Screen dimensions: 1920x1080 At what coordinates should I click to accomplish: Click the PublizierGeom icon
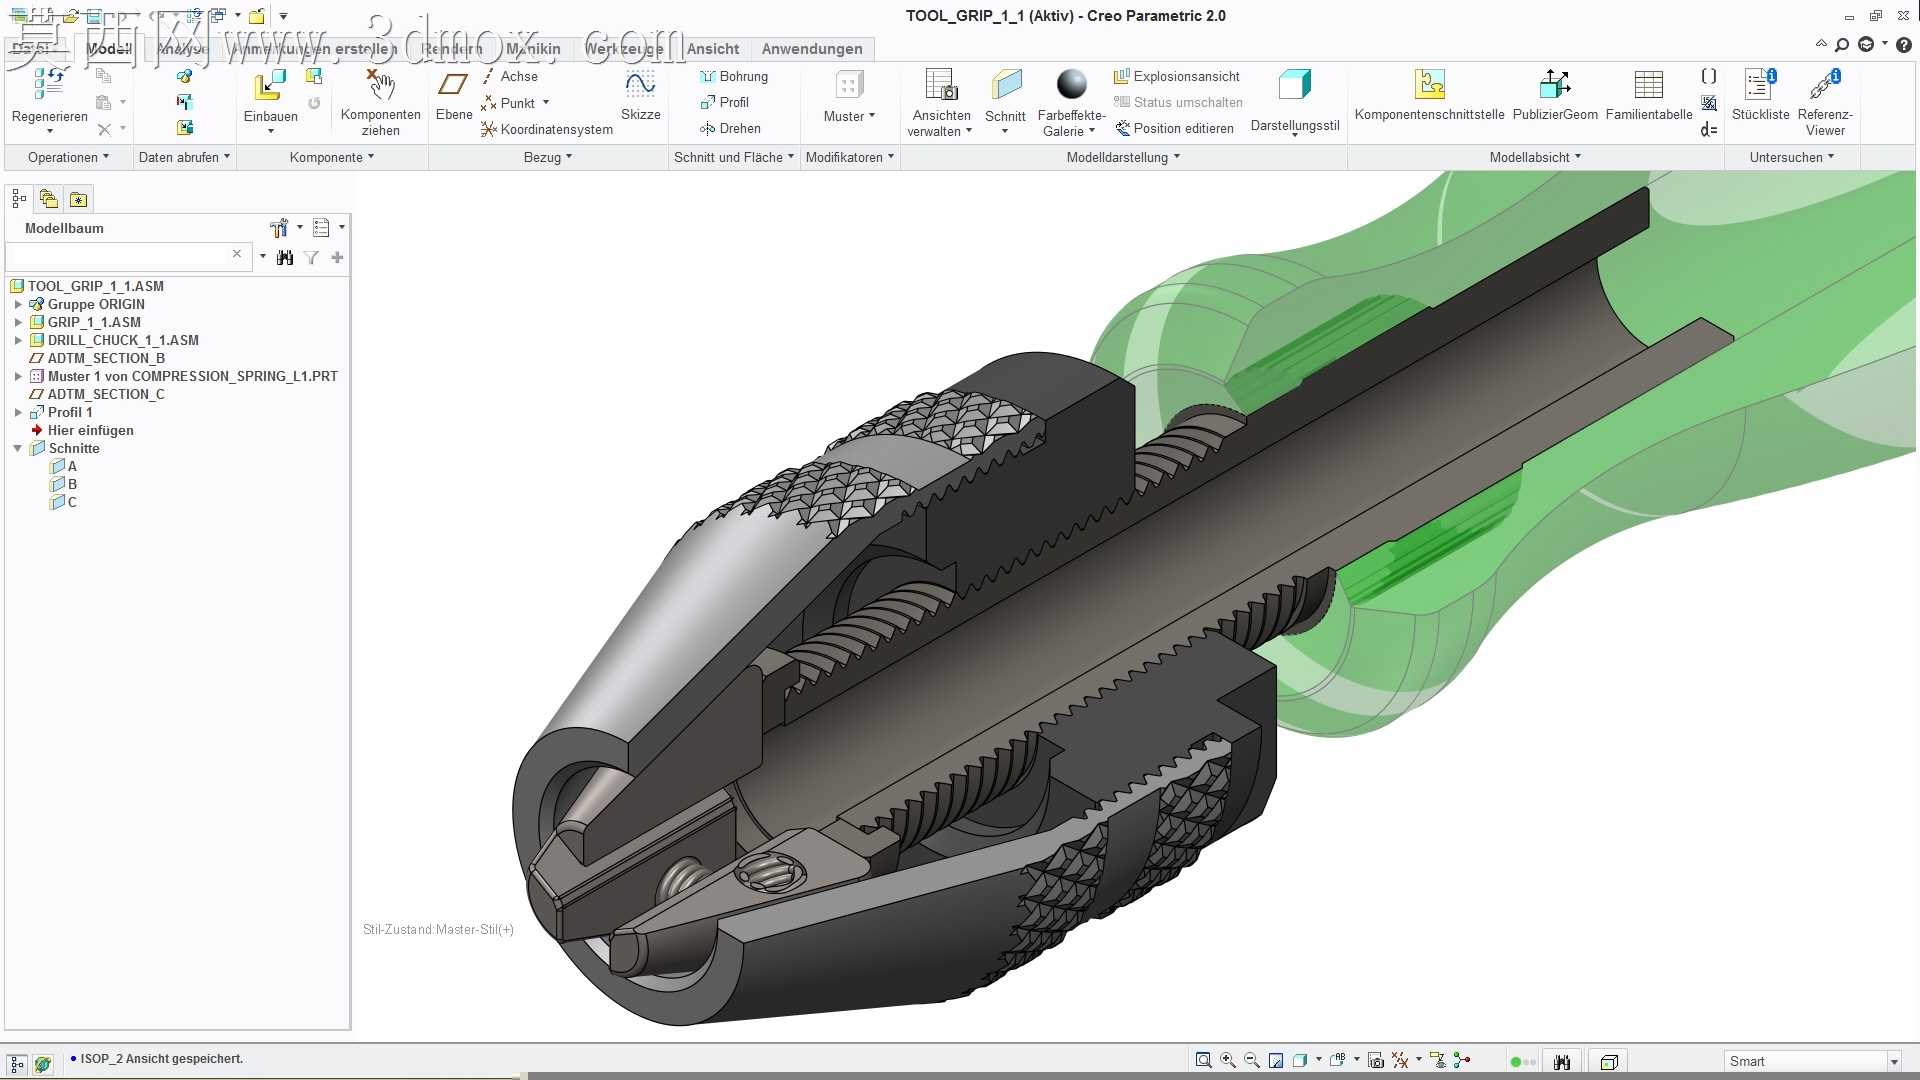[1555, 85]
